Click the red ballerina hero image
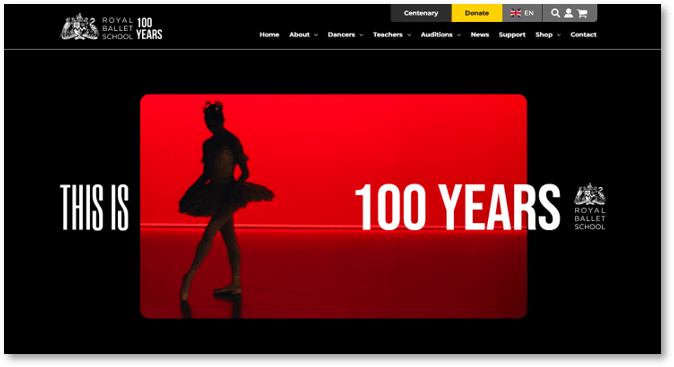This screenshot has height=367, width=674. [x=334, y=206]
